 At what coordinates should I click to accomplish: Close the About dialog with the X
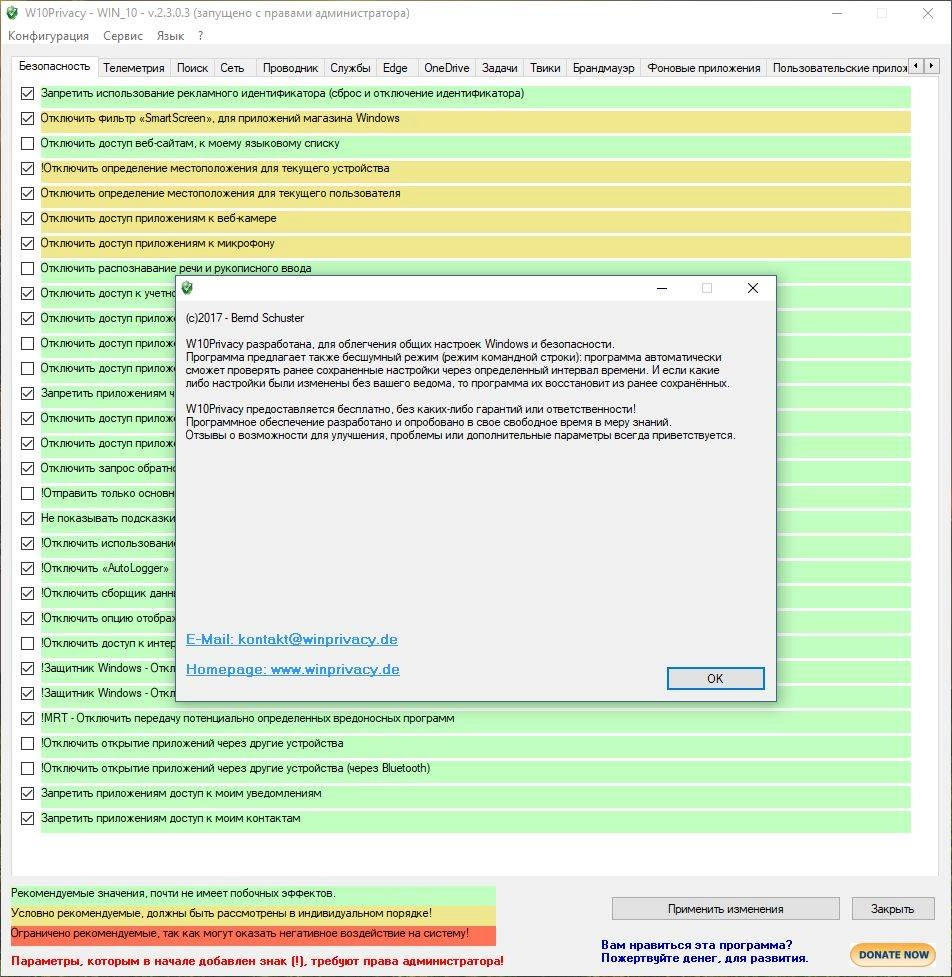click(753, 288)
